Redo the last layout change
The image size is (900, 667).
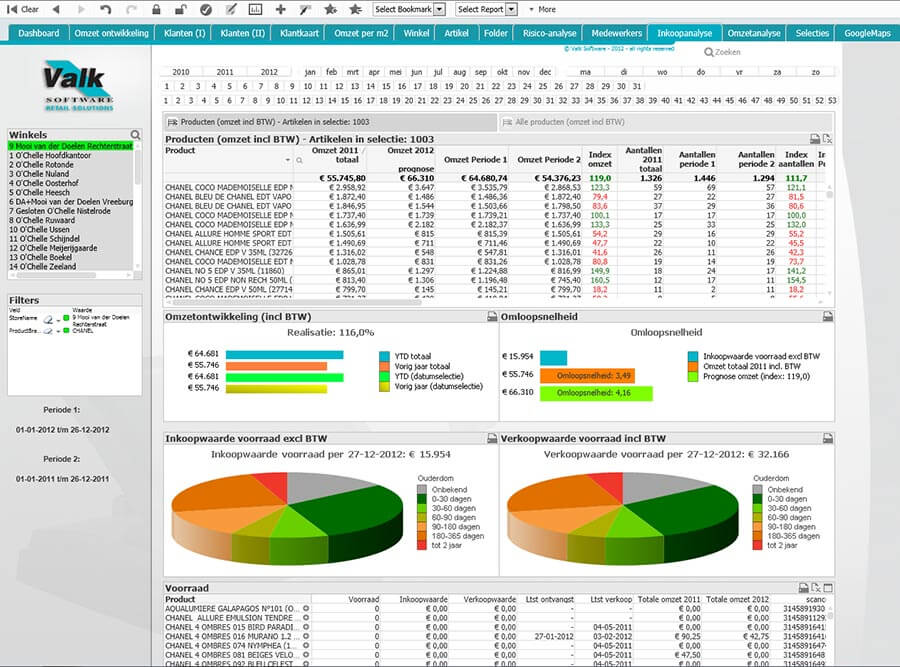point(131,9)
